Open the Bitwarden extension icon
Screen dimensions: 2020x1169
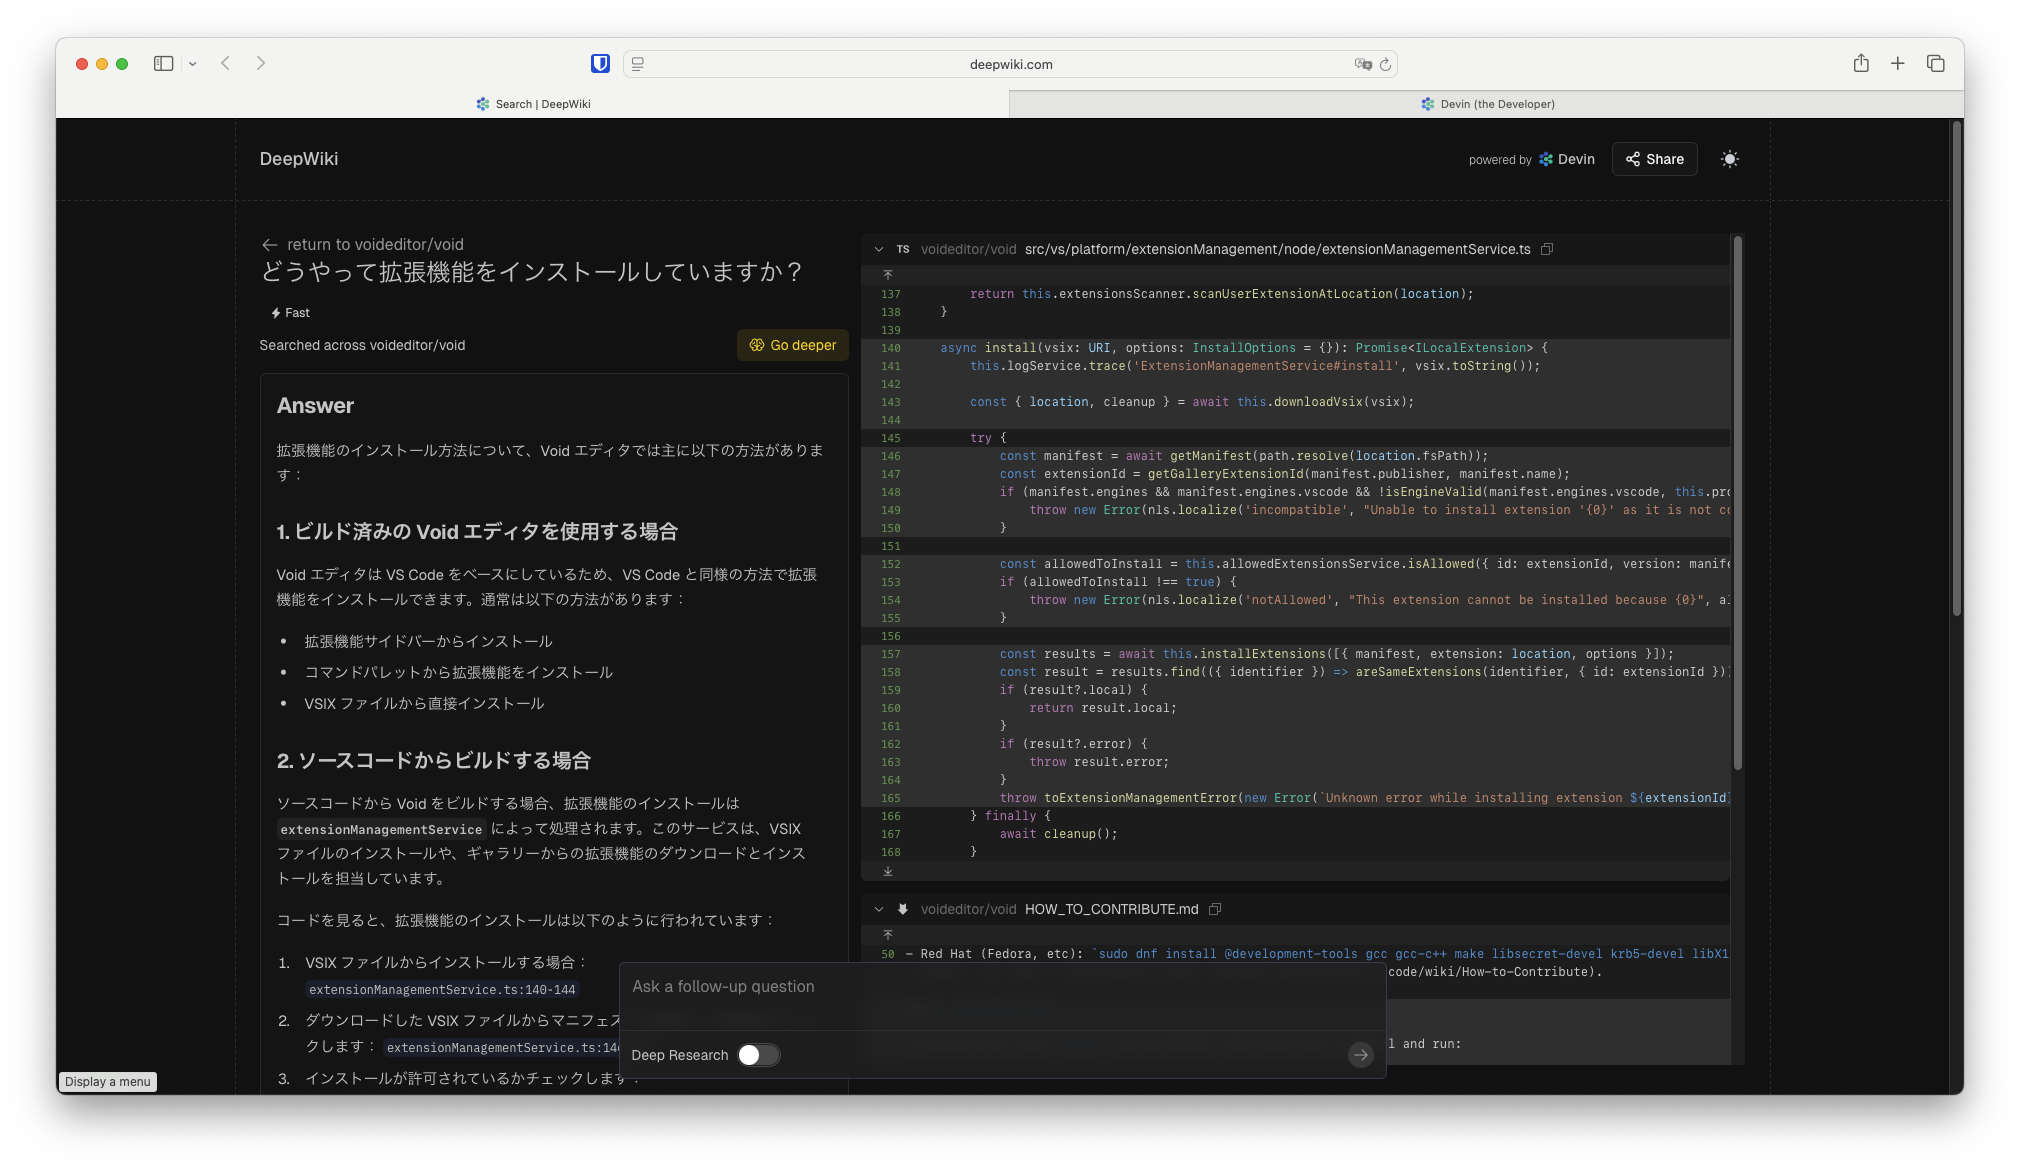pos(600,64)
